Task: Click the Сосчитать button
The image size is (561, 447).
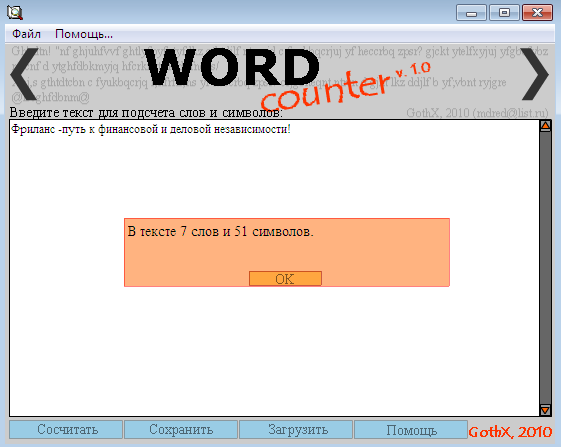Action: [66, 429]
